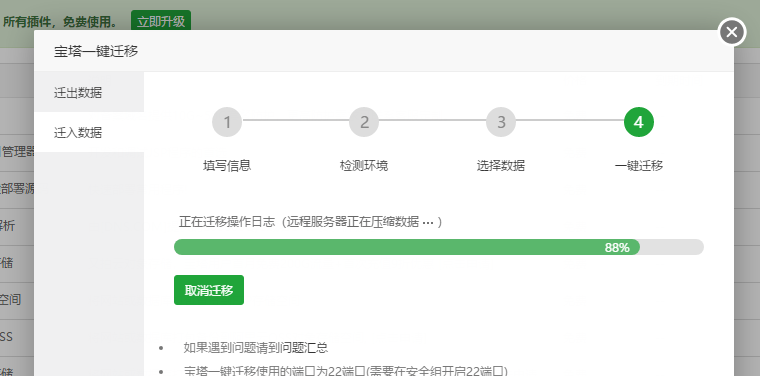Screen dimensions: 760x376
Task: Click step 3 circle for 选择数据
Action: pos(501,122)
